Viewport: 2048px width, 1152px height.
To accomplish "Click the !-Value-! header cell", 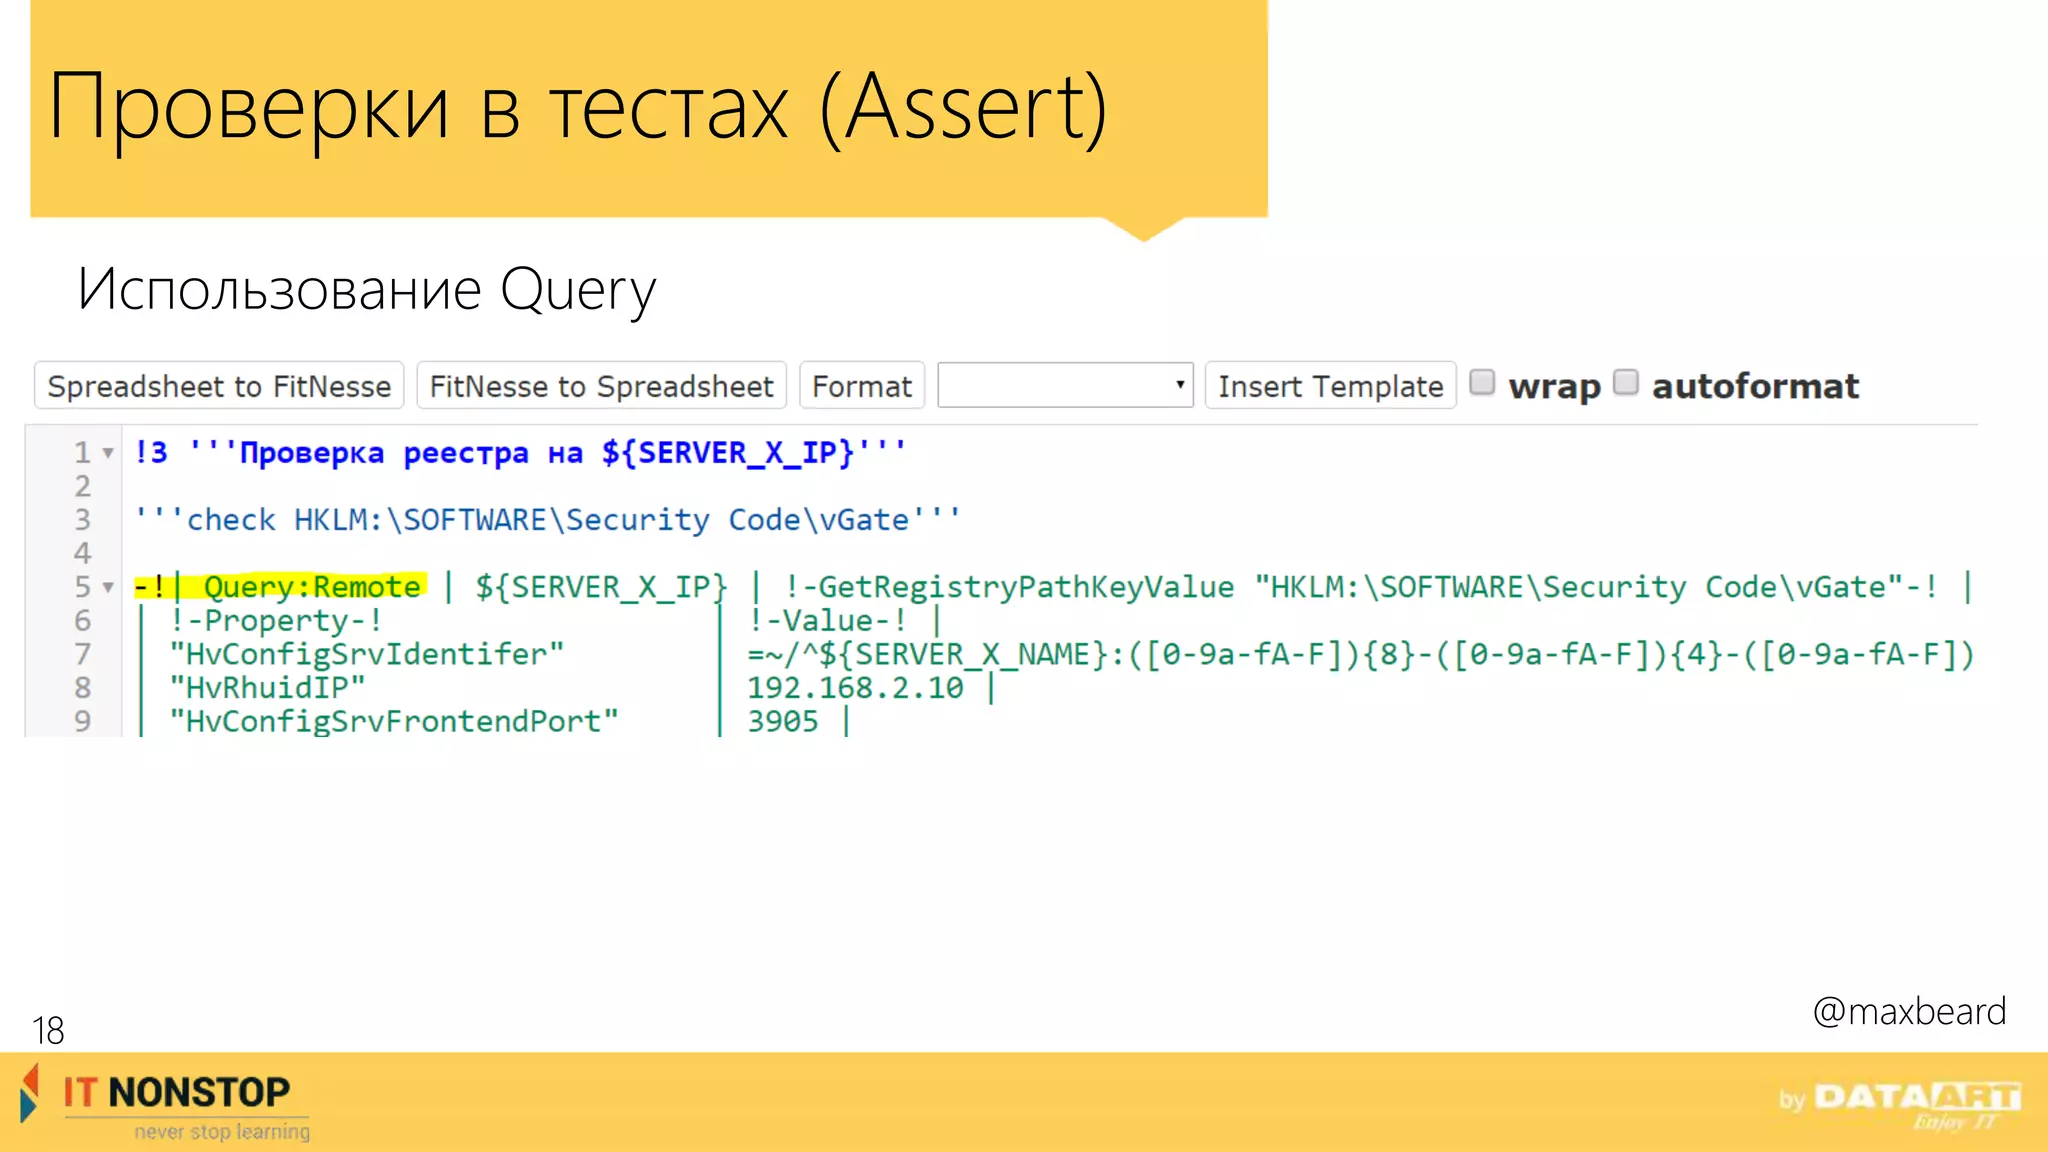I will tap(828, 620).
